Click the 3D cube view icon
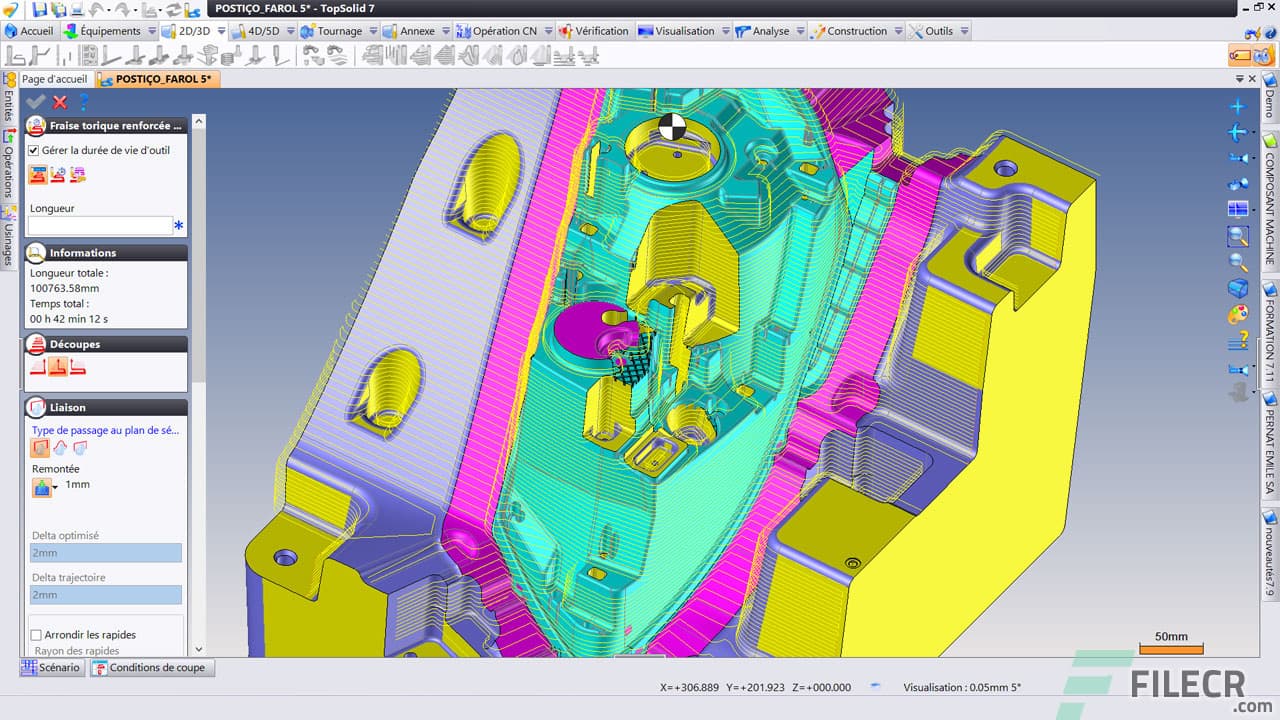The image size is (1280, 720). [x=1238, y=289]
